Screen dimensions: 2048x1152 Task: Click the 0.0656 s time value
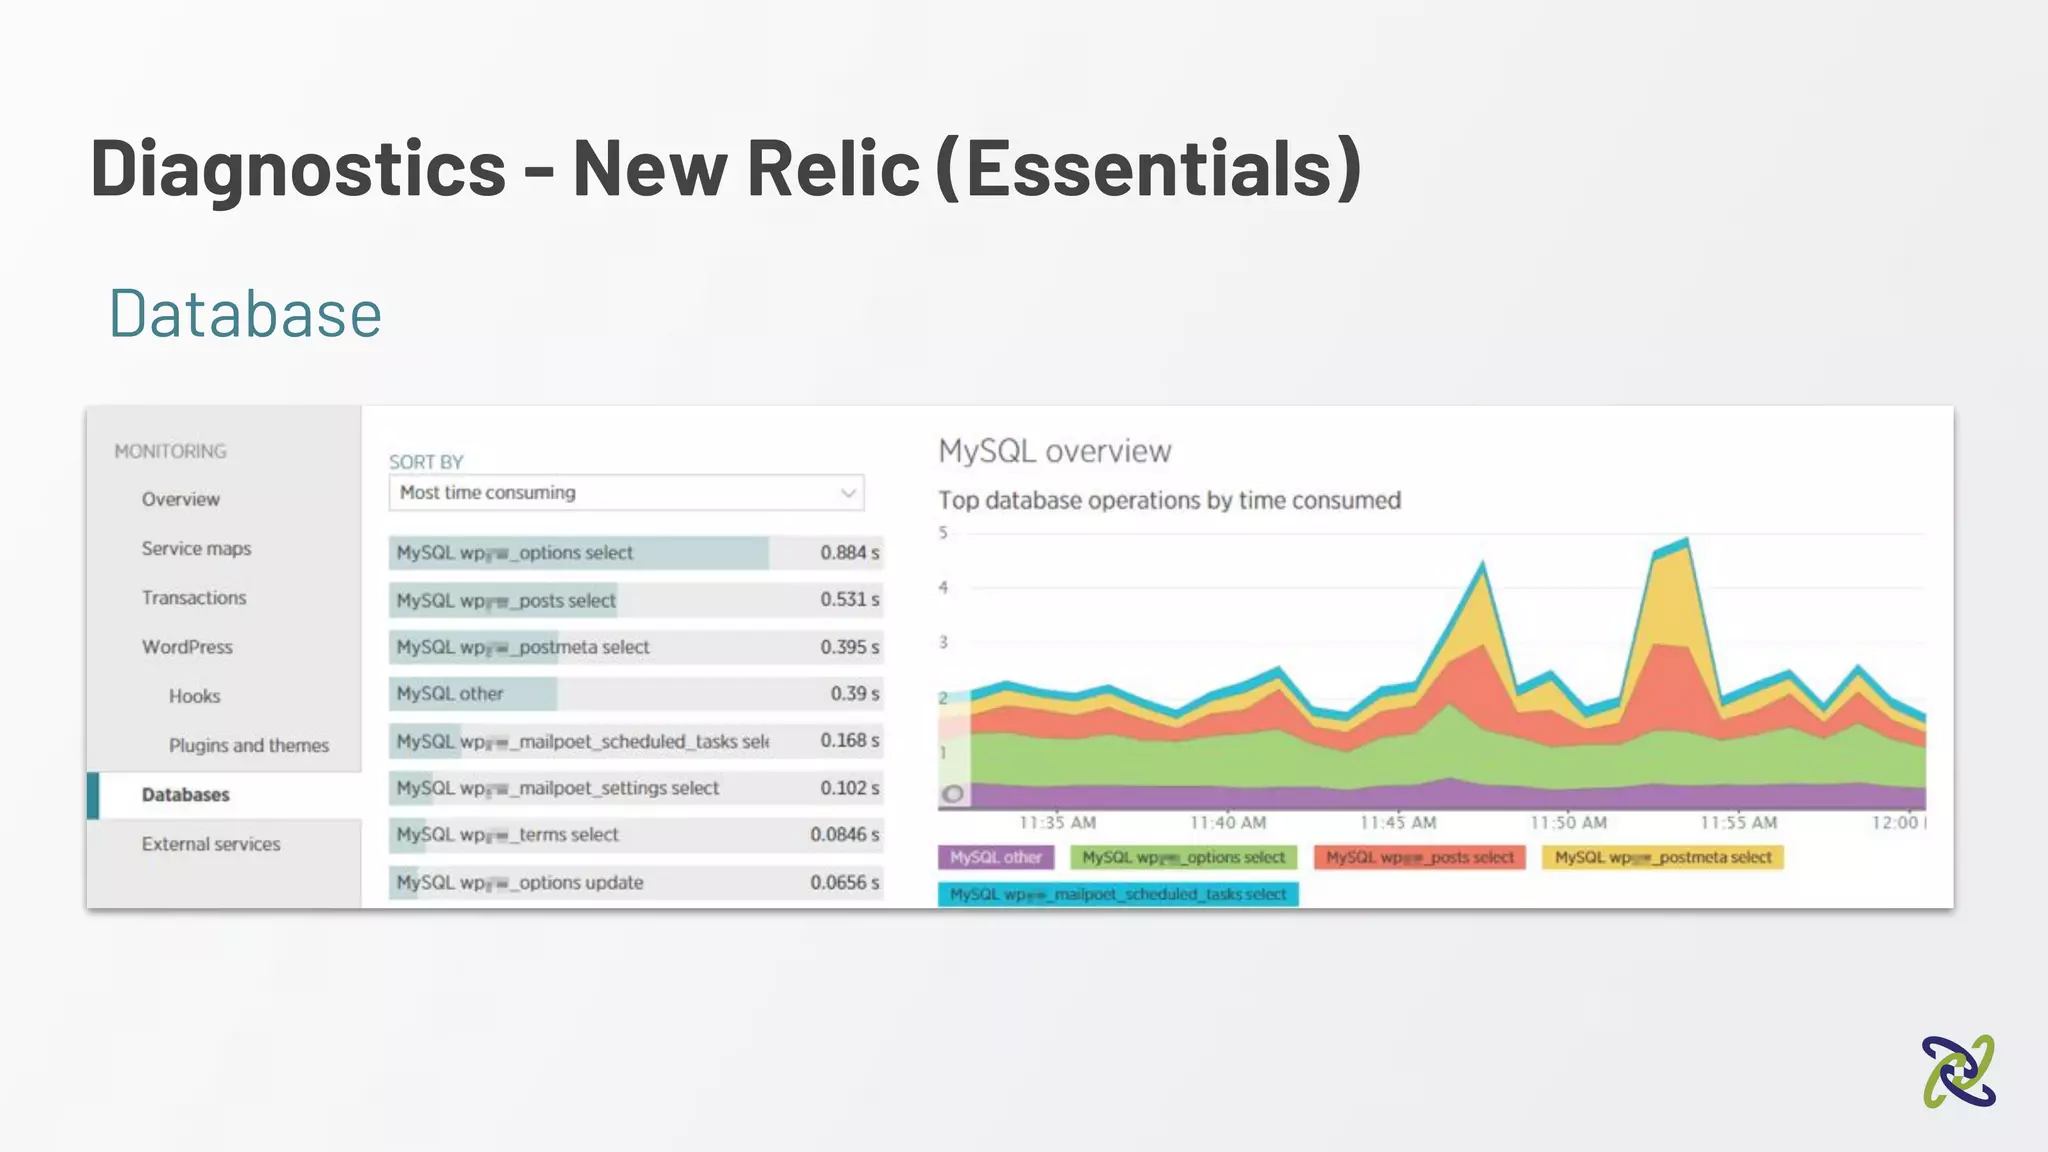point(845,882)
